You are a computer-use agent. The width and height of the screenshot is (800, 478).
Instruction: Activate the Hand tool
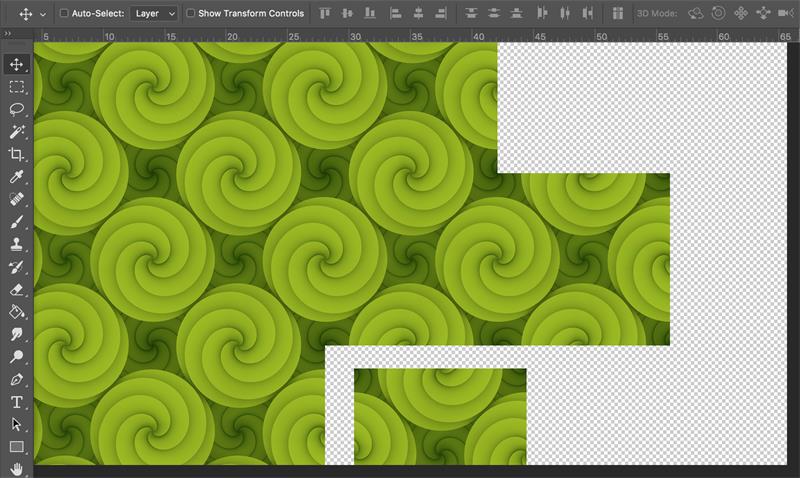tap(17, 468)
